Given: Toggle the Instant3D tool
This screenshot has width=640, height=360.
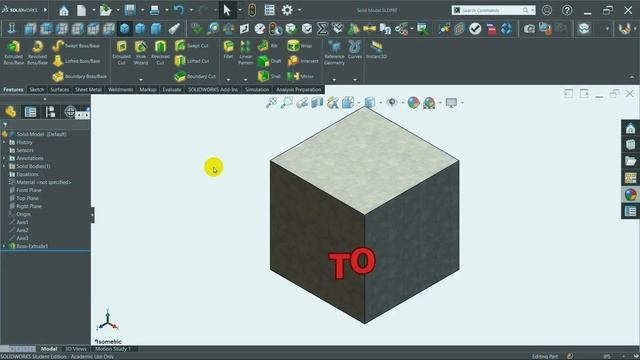Looking at the screenshot, I should [x=376, y=50].
